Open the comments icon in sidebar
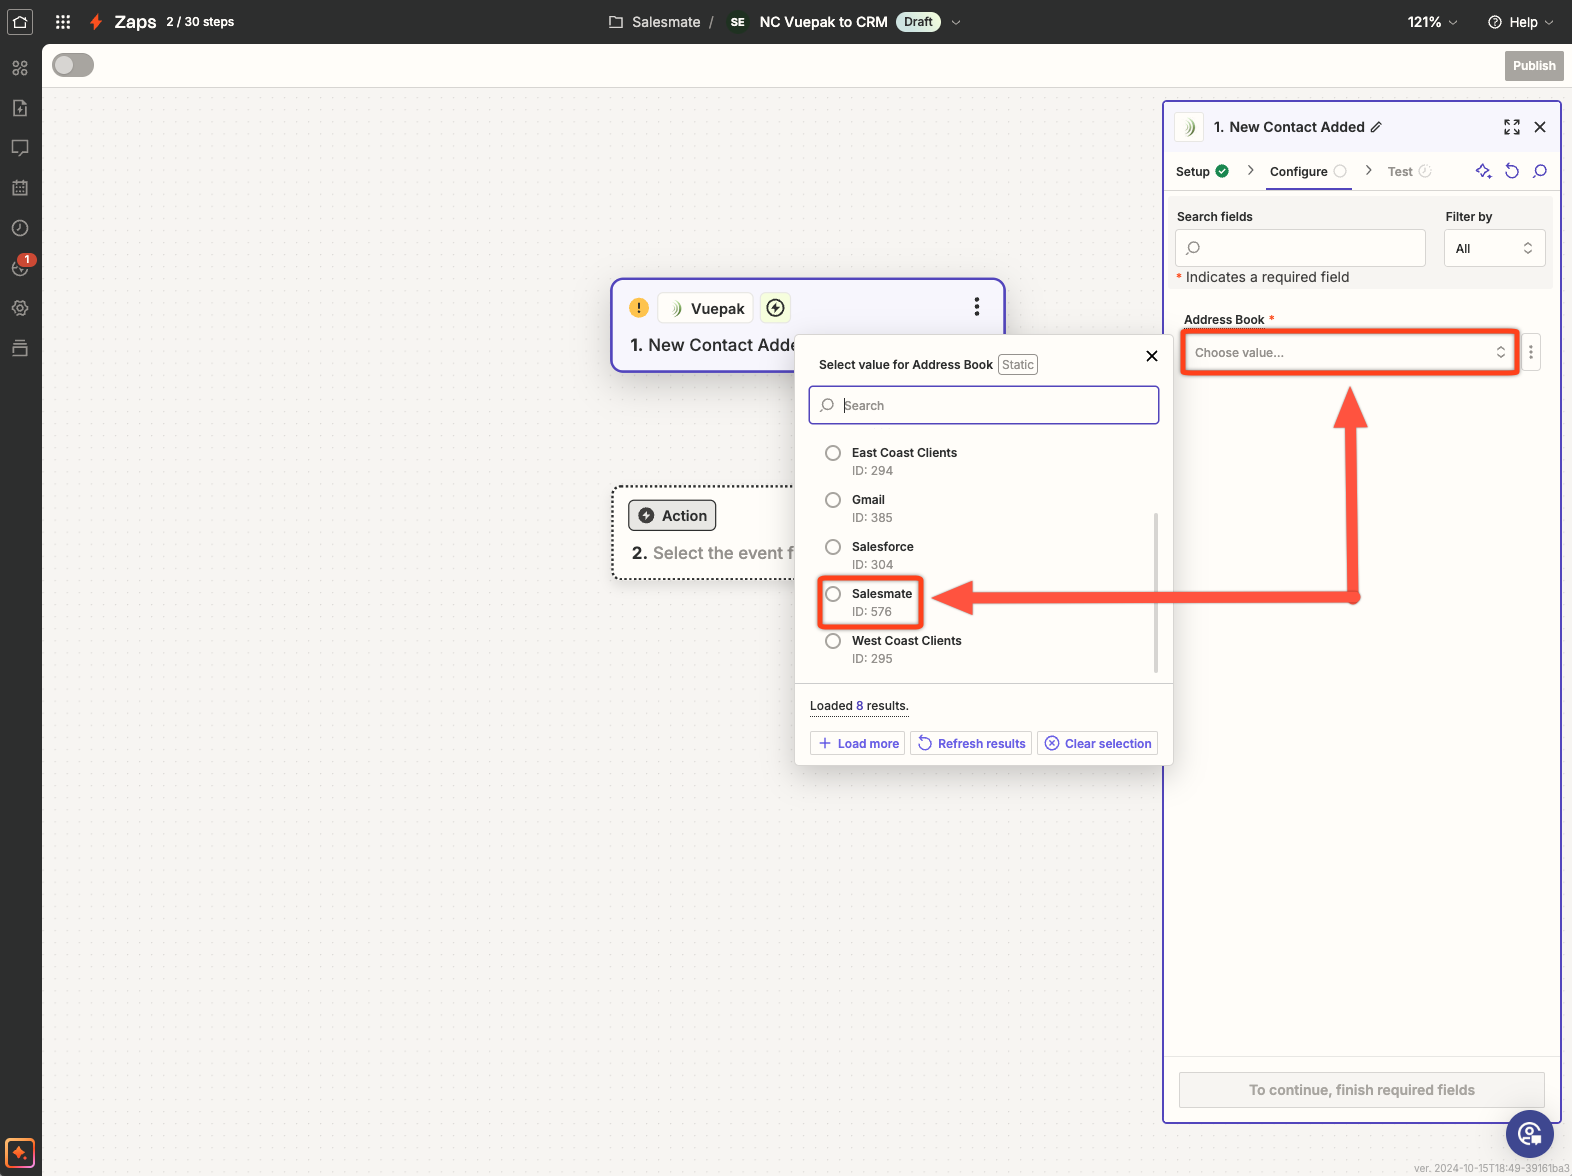This screenshot has width=1572, height=1176. [20, 148]
